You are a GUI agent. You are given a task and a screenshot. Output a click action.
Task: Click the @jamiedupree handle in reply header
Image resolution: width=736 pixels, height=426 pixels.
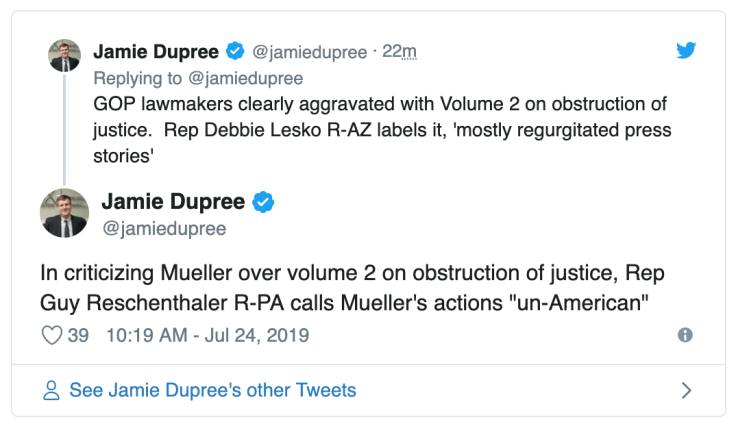309,52
